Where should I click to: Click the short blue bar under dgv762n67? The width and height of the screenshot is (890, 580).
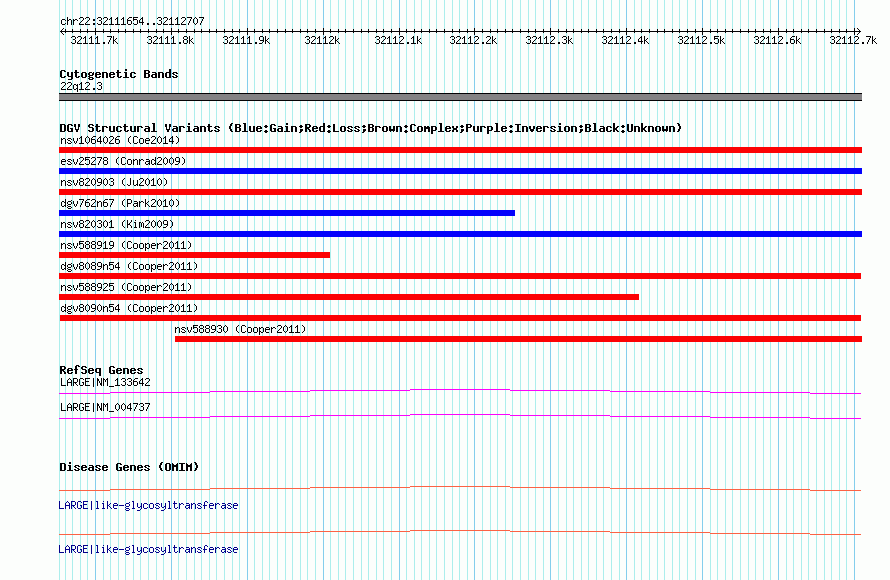[x=287, y=213]
